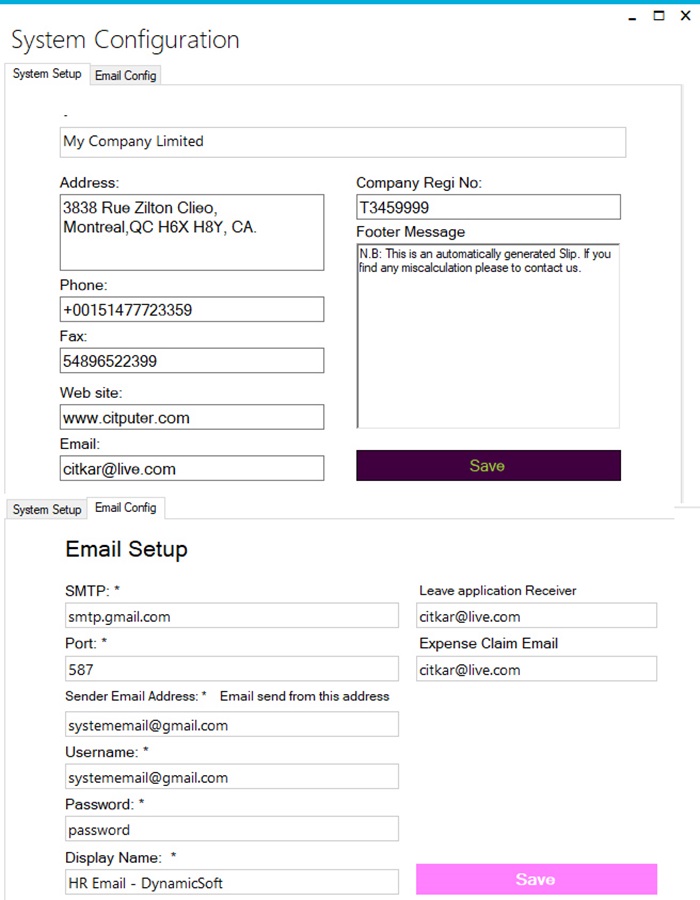Click the Display Name field
This screenshot has width=700, height=900.
click(231, 882)
